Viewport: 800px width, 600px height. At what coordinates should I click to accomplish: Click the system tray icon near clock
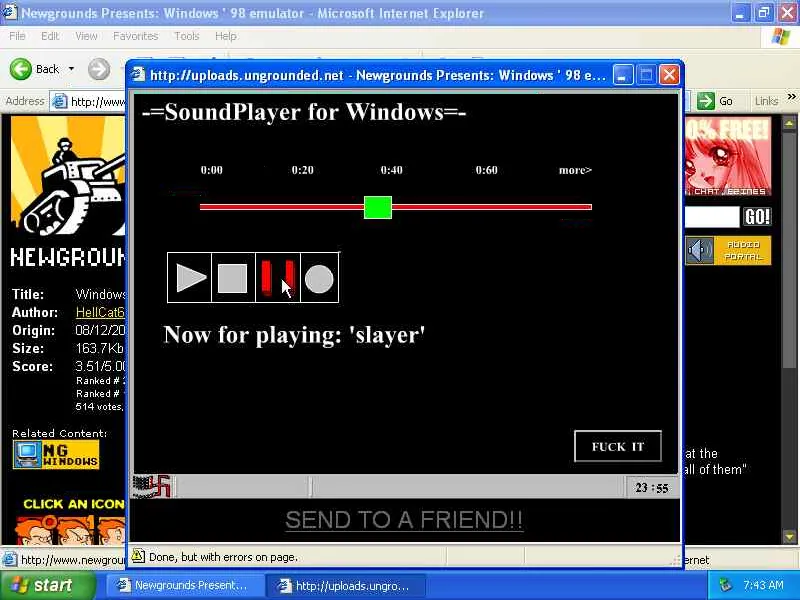tap(725, 585)
